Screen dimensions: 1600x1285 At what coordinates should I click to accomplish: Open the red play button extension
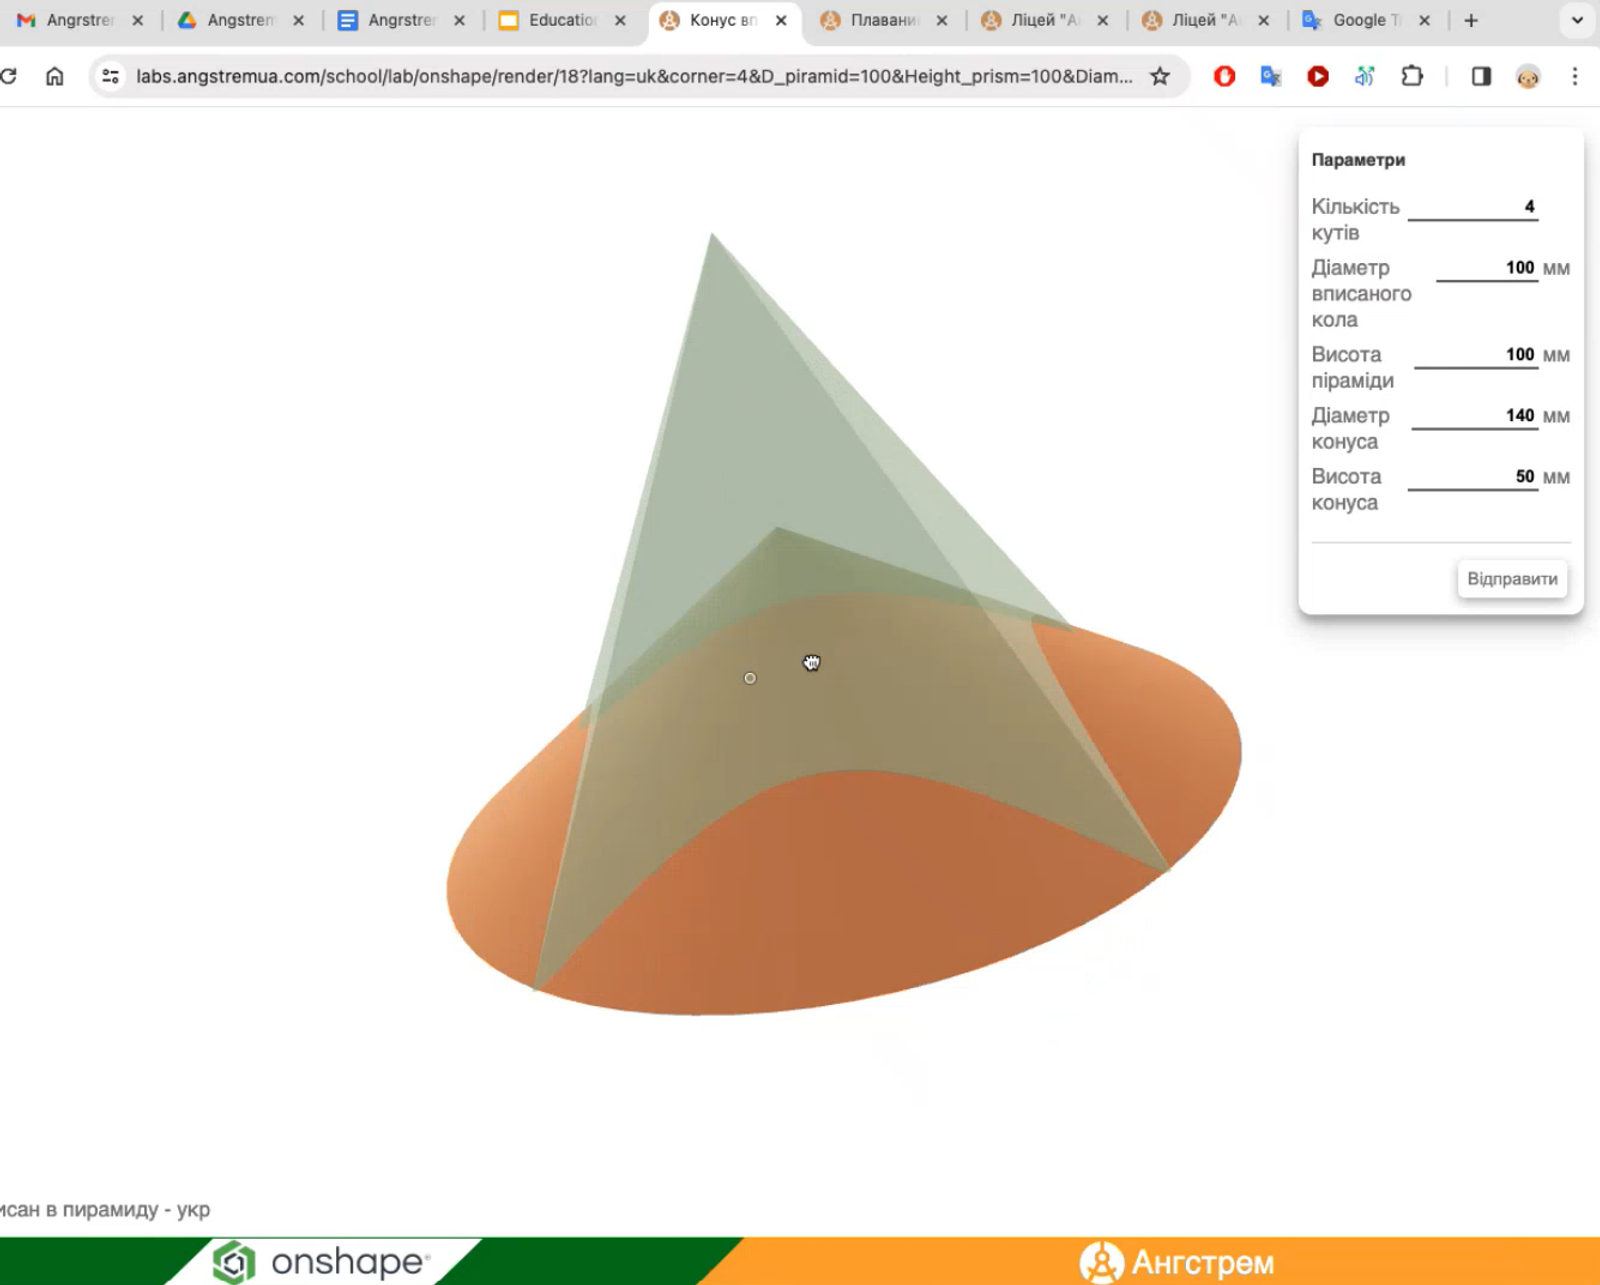pos(1318,76)
